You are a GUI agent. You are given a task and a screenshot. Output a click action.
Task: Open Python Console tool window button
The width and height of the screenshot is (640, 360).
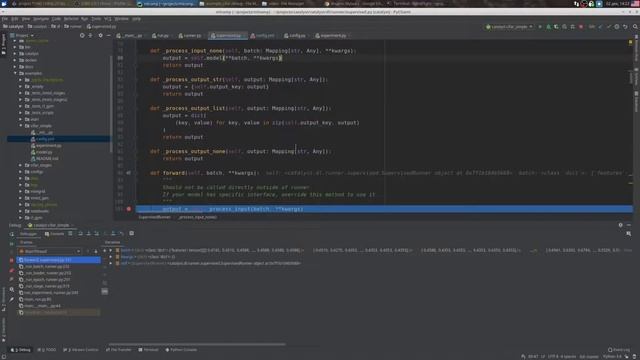pos(181,350)
